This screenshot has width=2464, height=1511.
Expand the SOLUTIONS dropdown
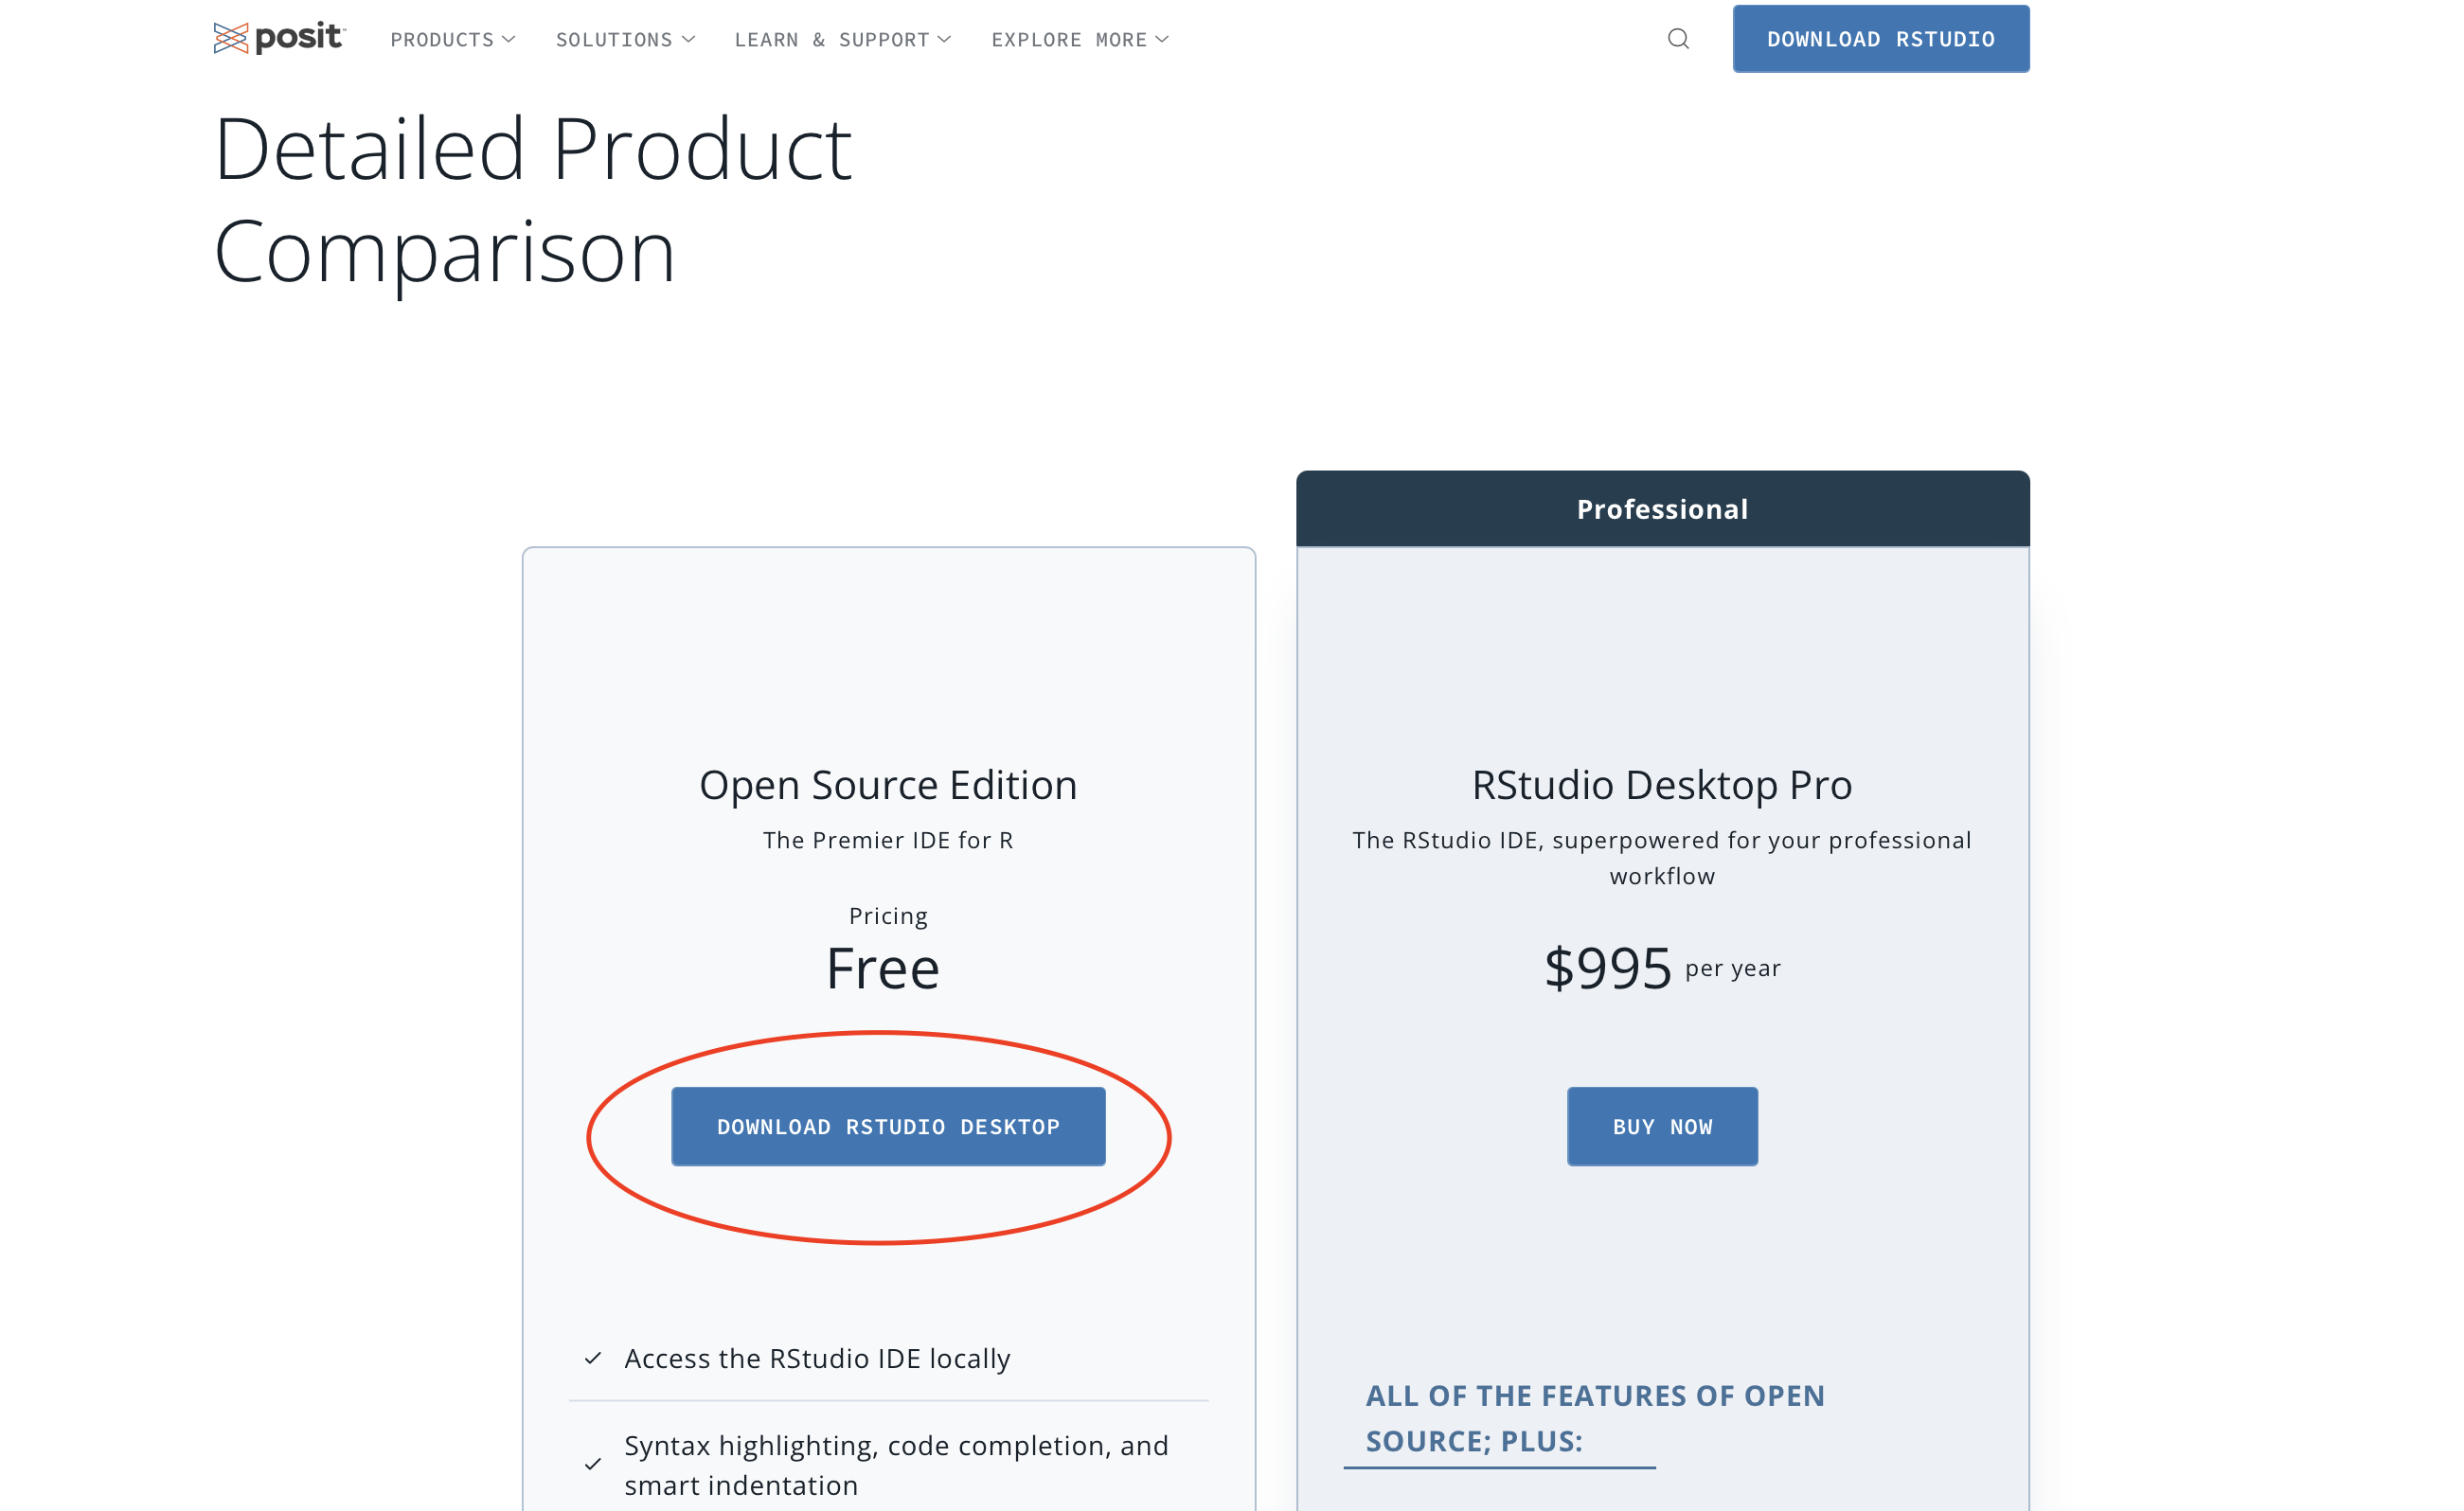pos(624,39)
